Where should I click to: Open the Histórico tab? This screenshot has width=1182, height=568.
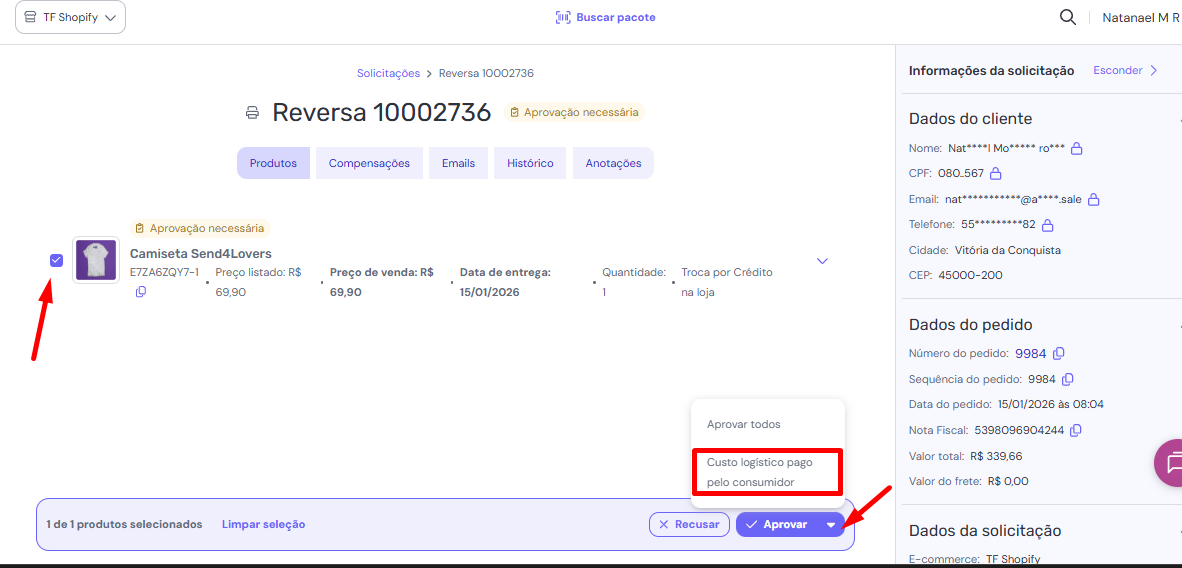click(x=530, y=163)
